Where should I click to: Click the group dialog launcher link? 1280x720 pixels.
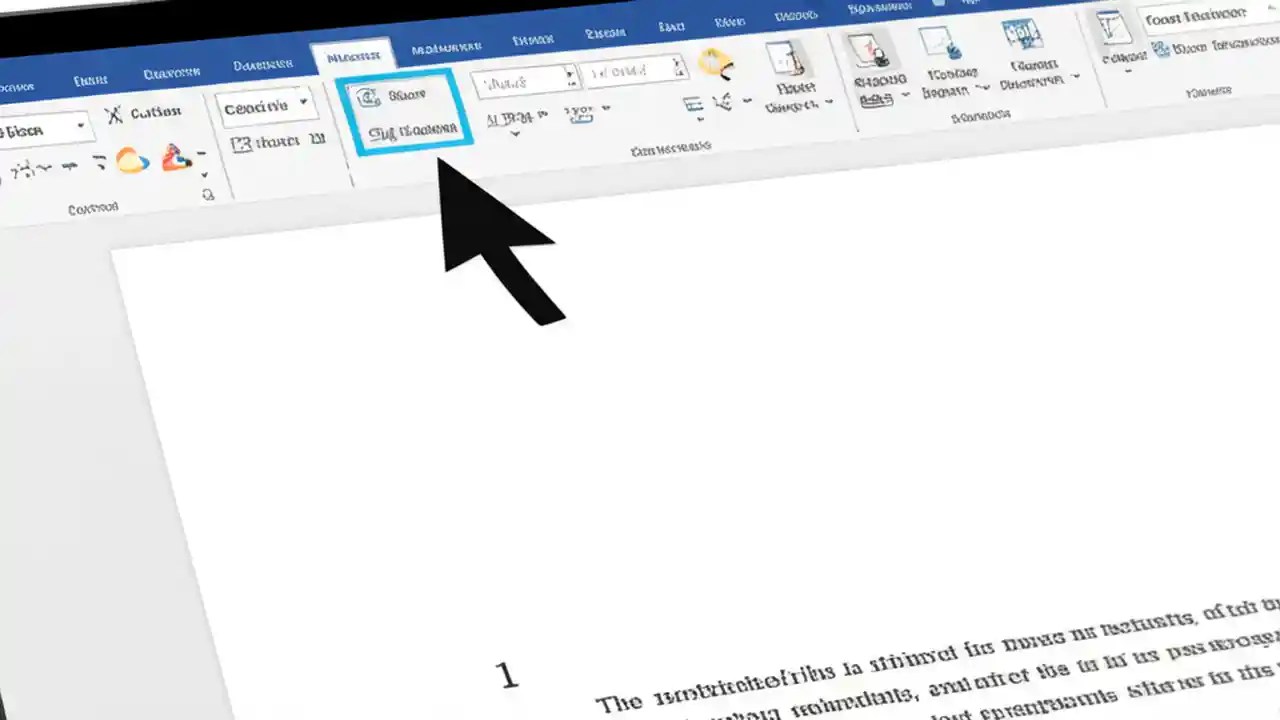point(206,193)
